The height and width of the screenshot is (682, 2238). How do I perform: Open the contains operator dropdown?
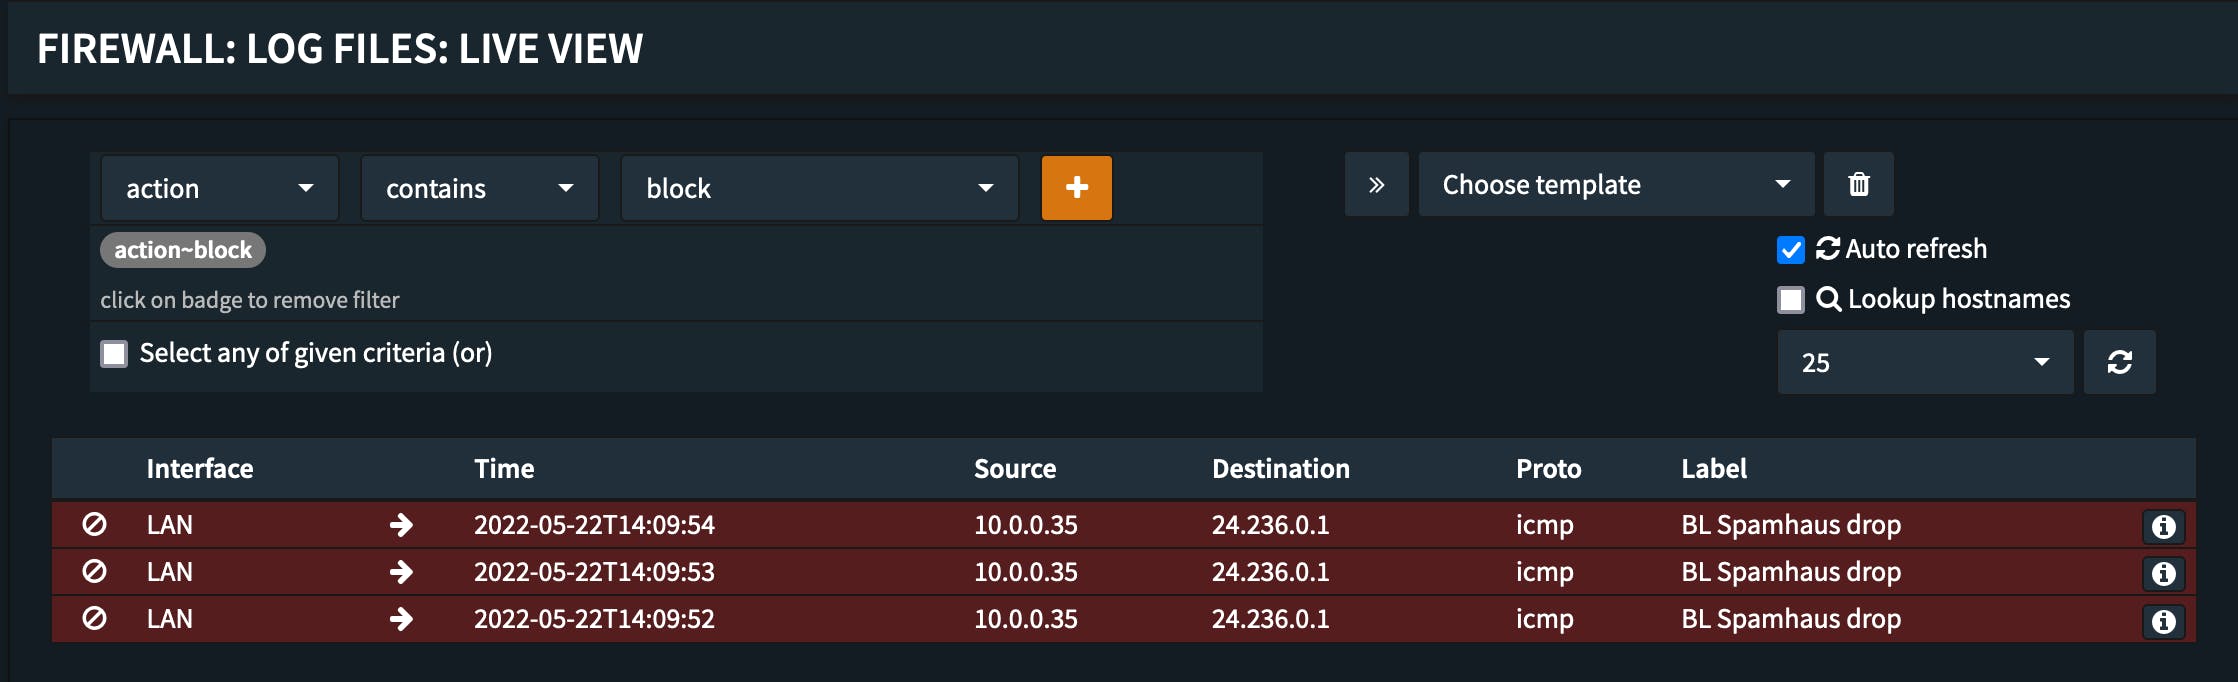(x=479, y=188)
